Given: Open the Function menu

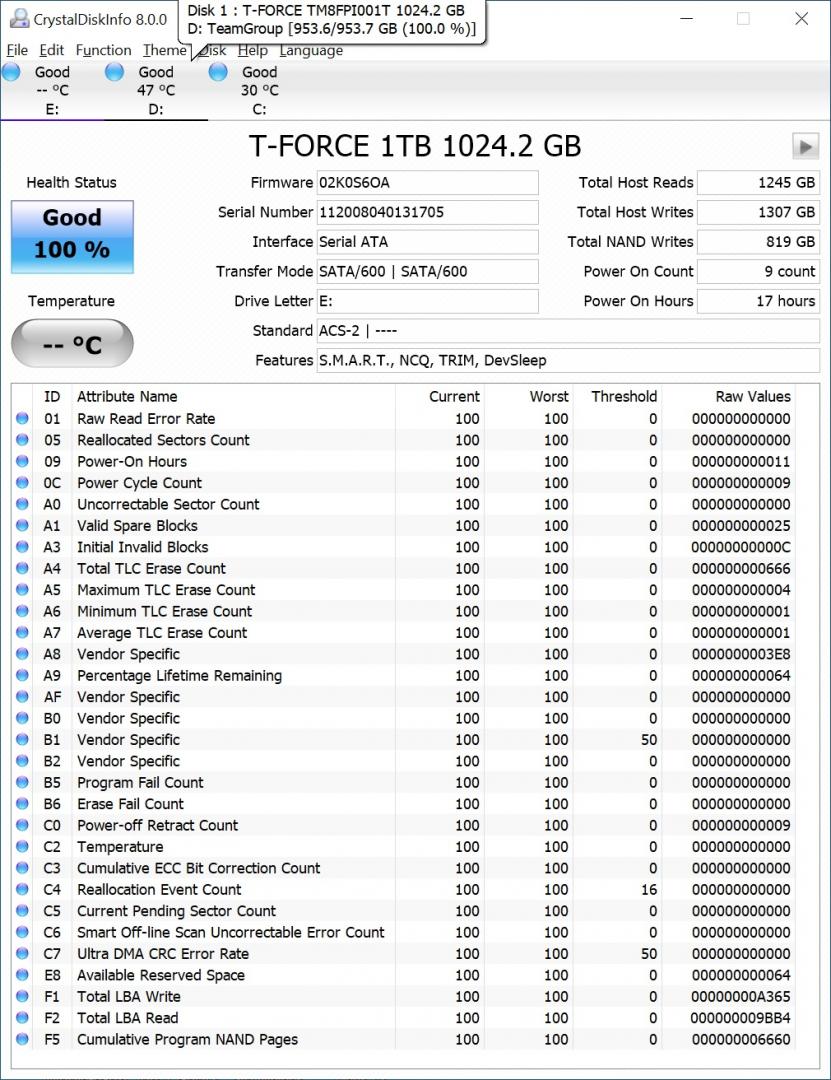Looking at the screenshot, I should tap(103, 50).
